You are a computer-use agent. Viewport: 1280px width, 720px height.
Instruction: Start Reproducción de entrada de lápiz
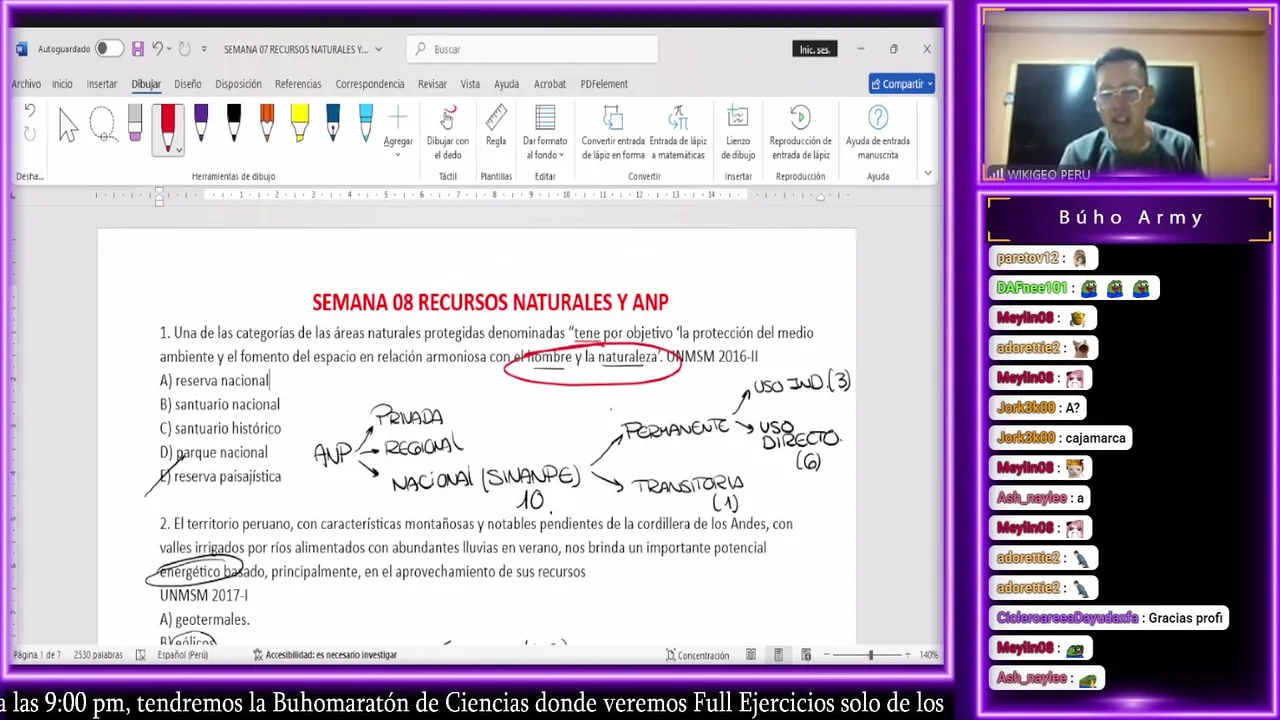[x=800, y=133]
